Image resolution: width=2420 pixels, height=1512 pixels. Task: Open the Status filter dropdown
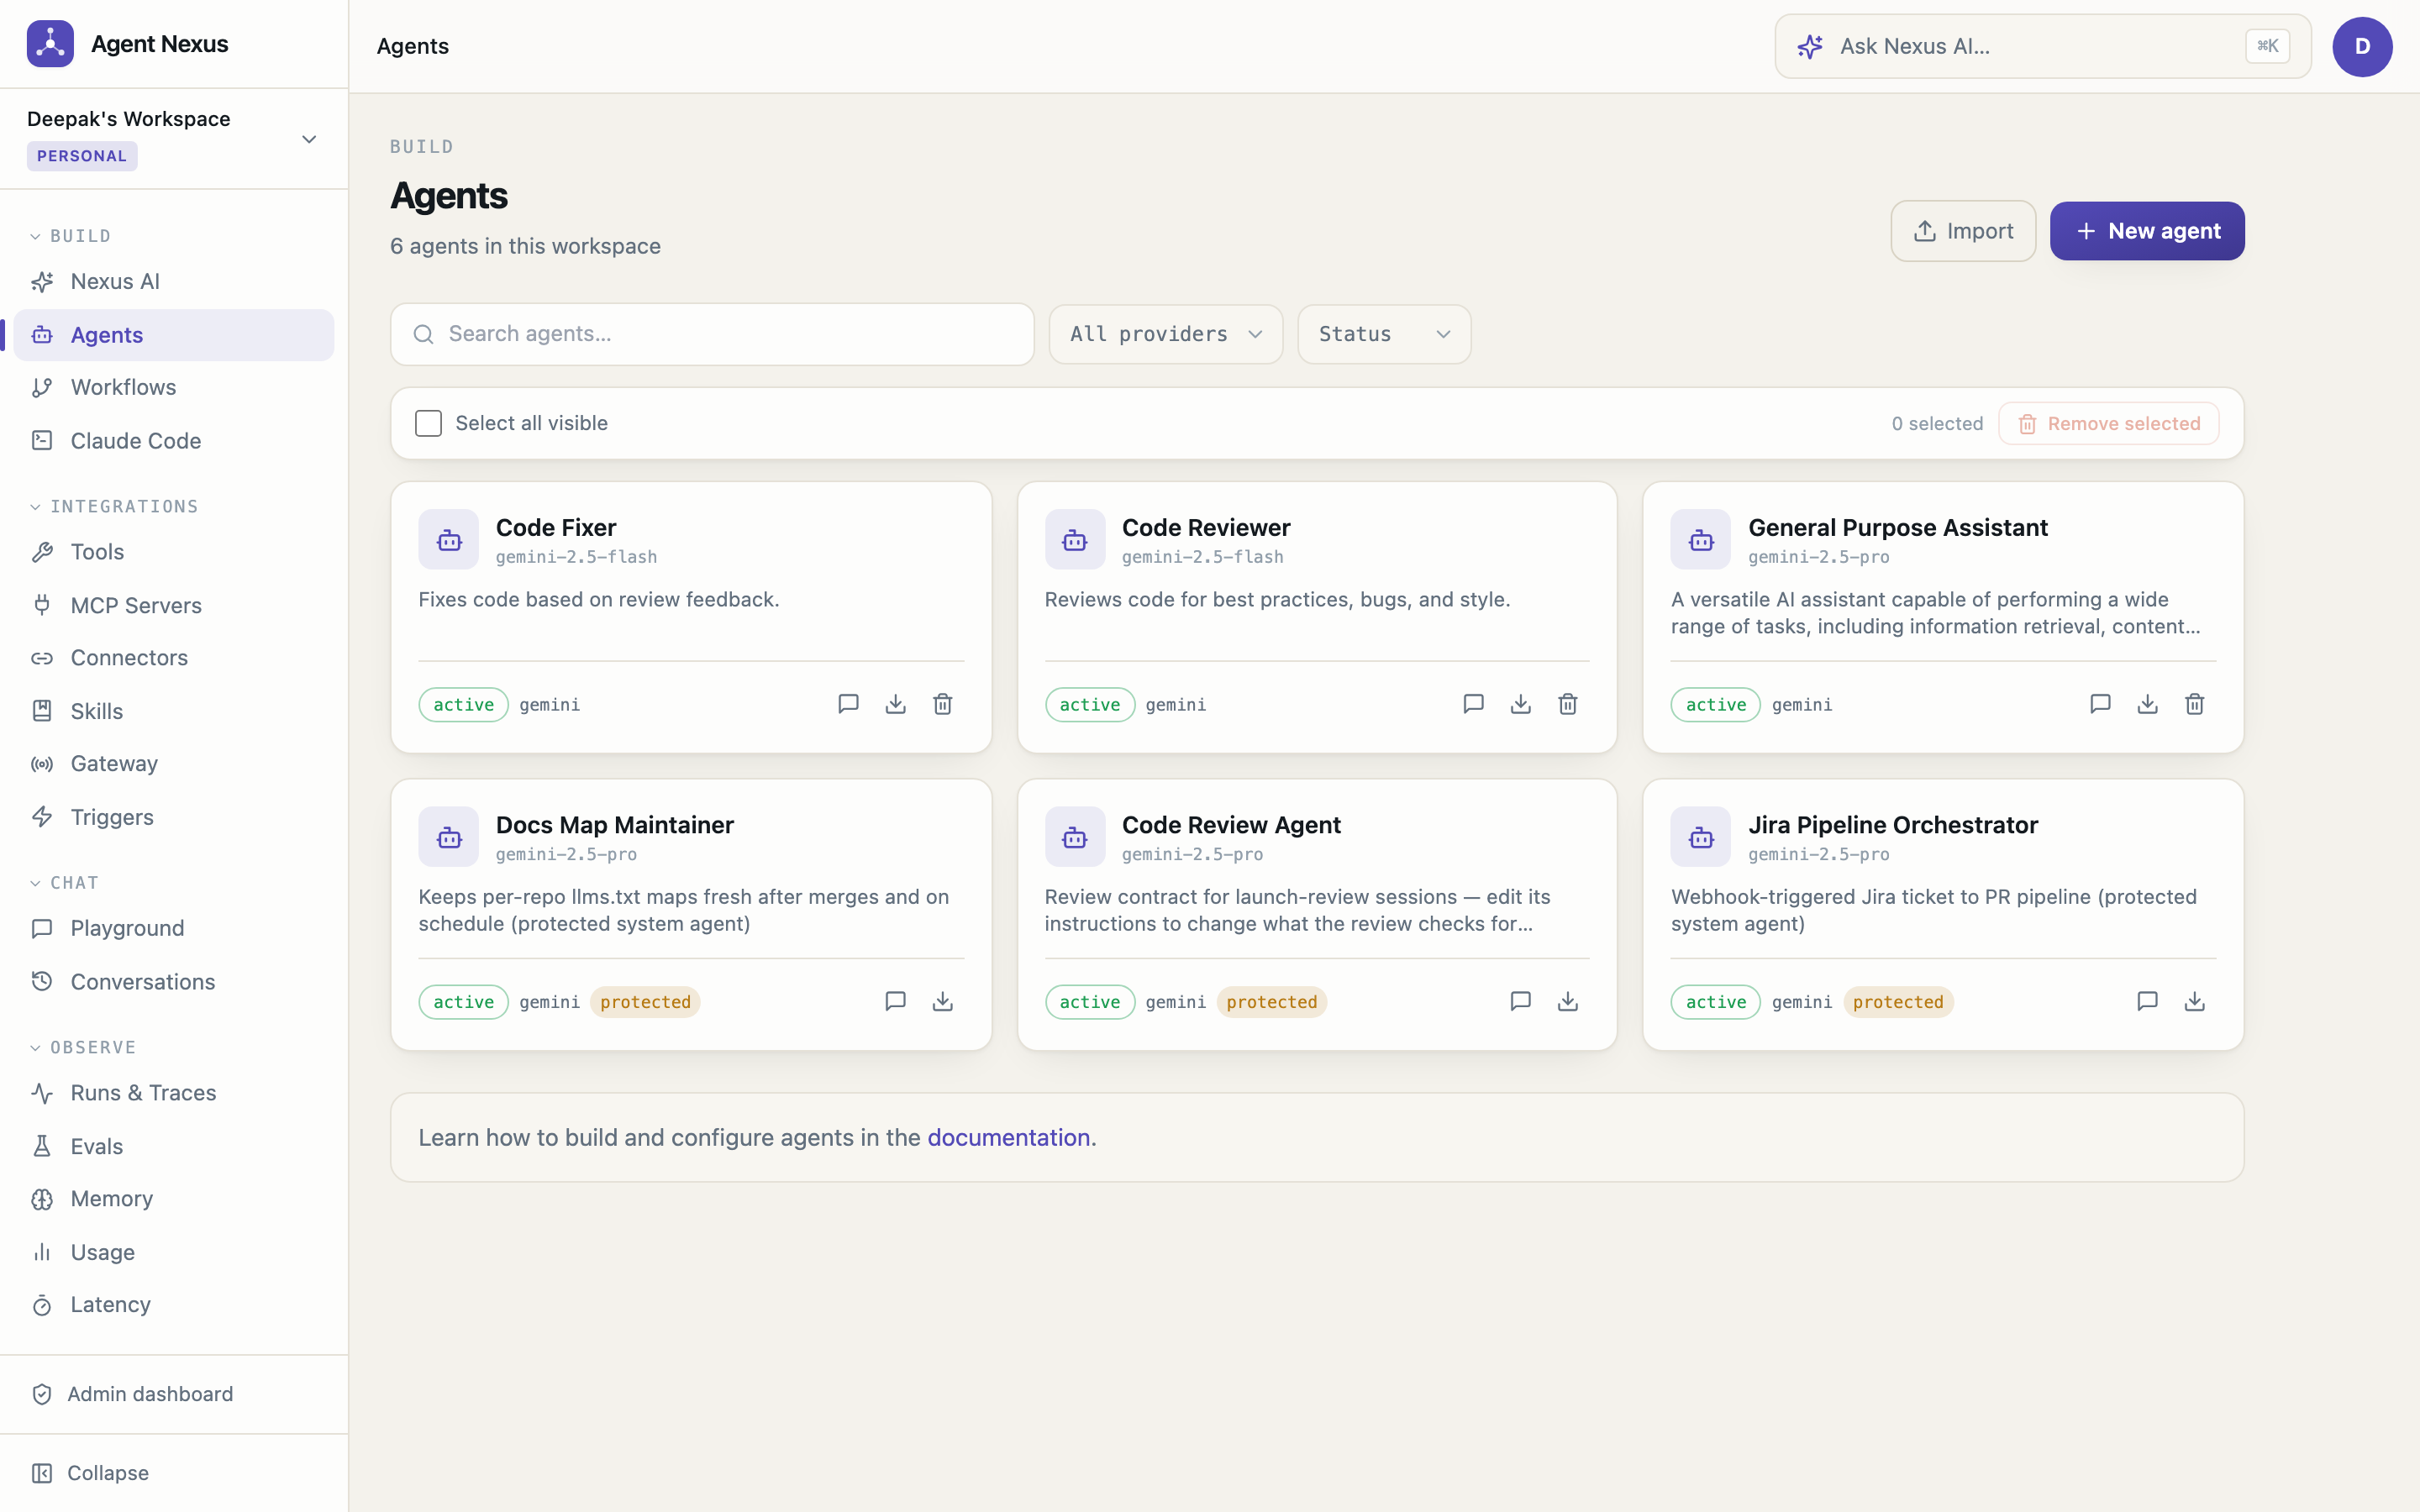pyautogui.click(x=1383, y=334)
